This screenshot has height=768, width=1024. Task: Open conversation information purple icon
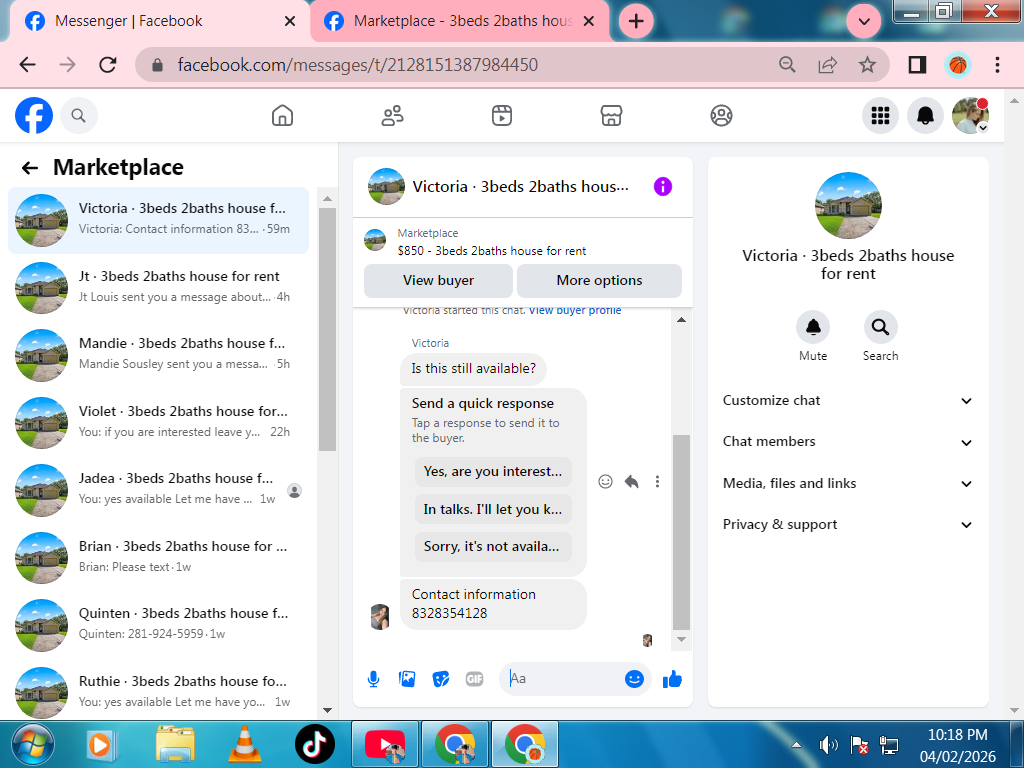coord(662,186)
